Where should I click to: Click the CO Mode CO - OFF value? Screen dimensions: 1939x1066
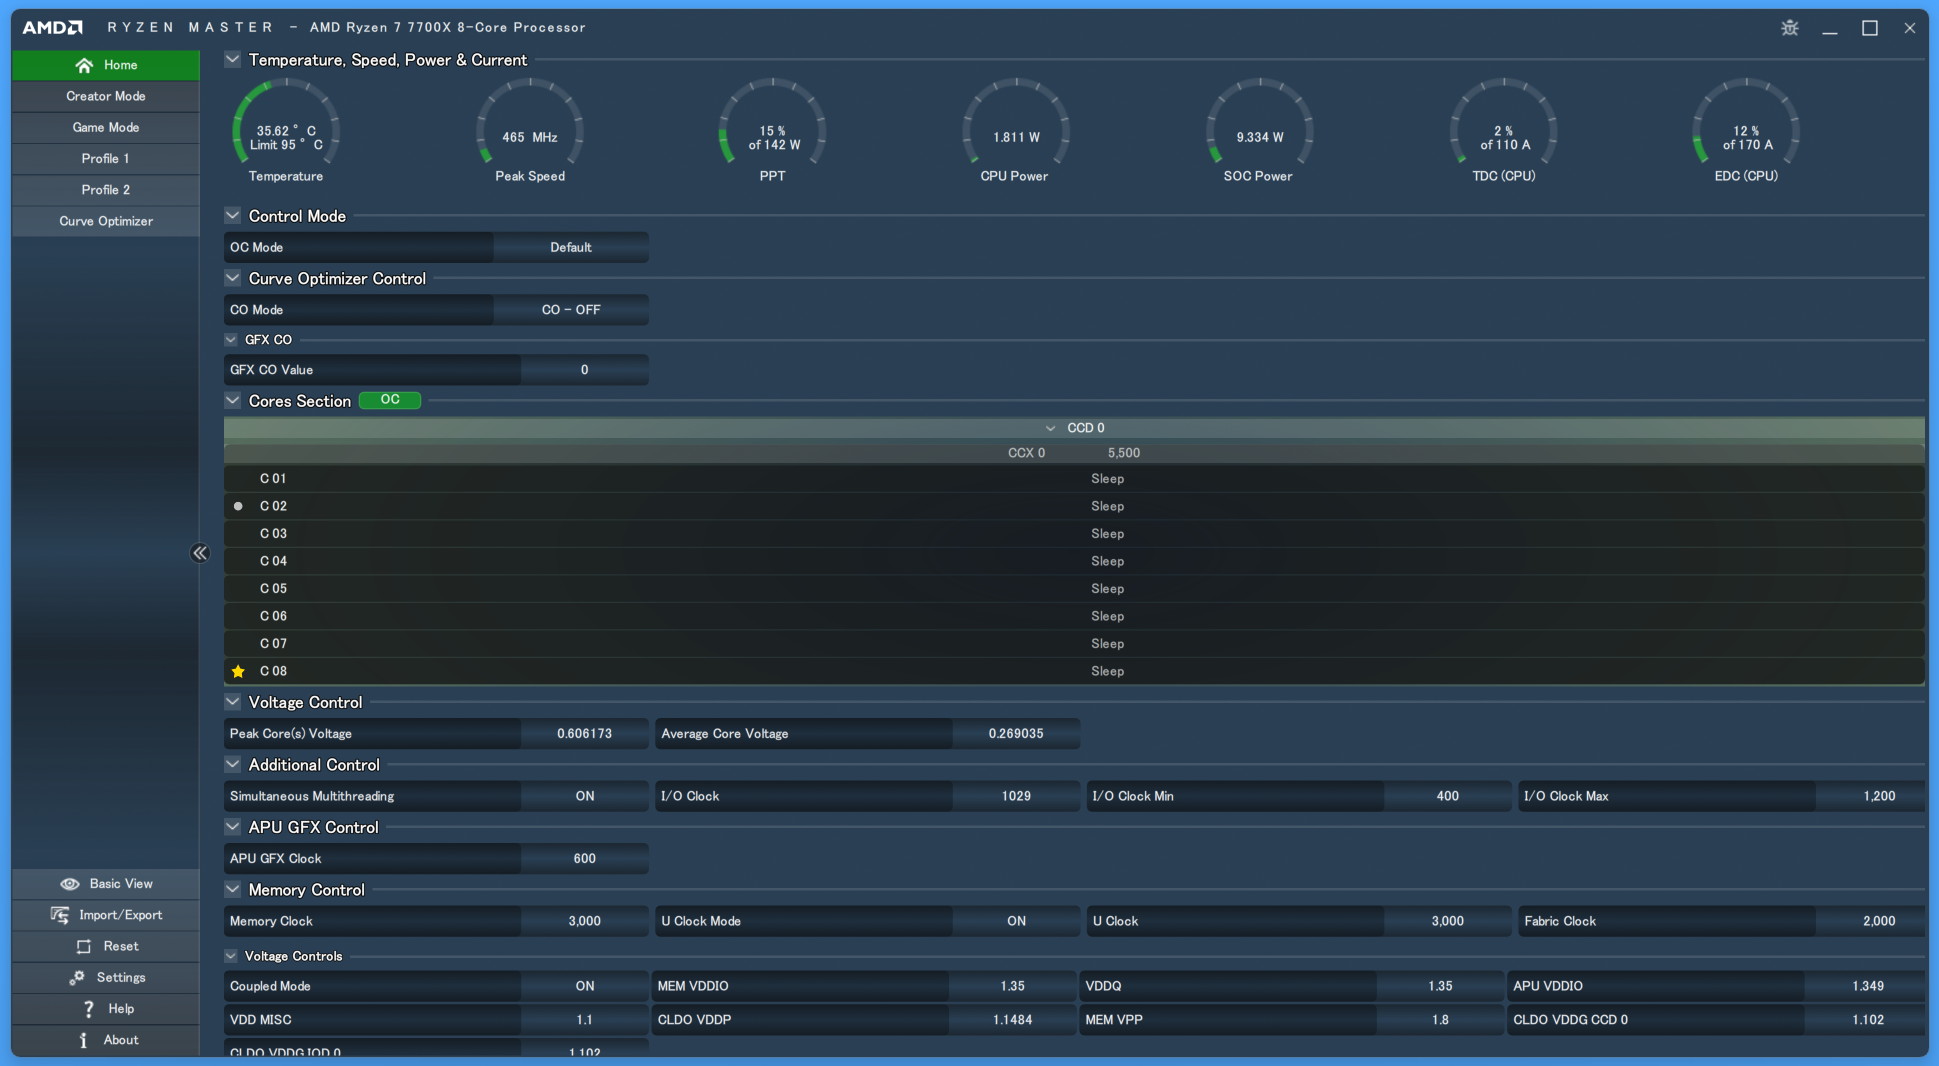[x=571, y=310]
